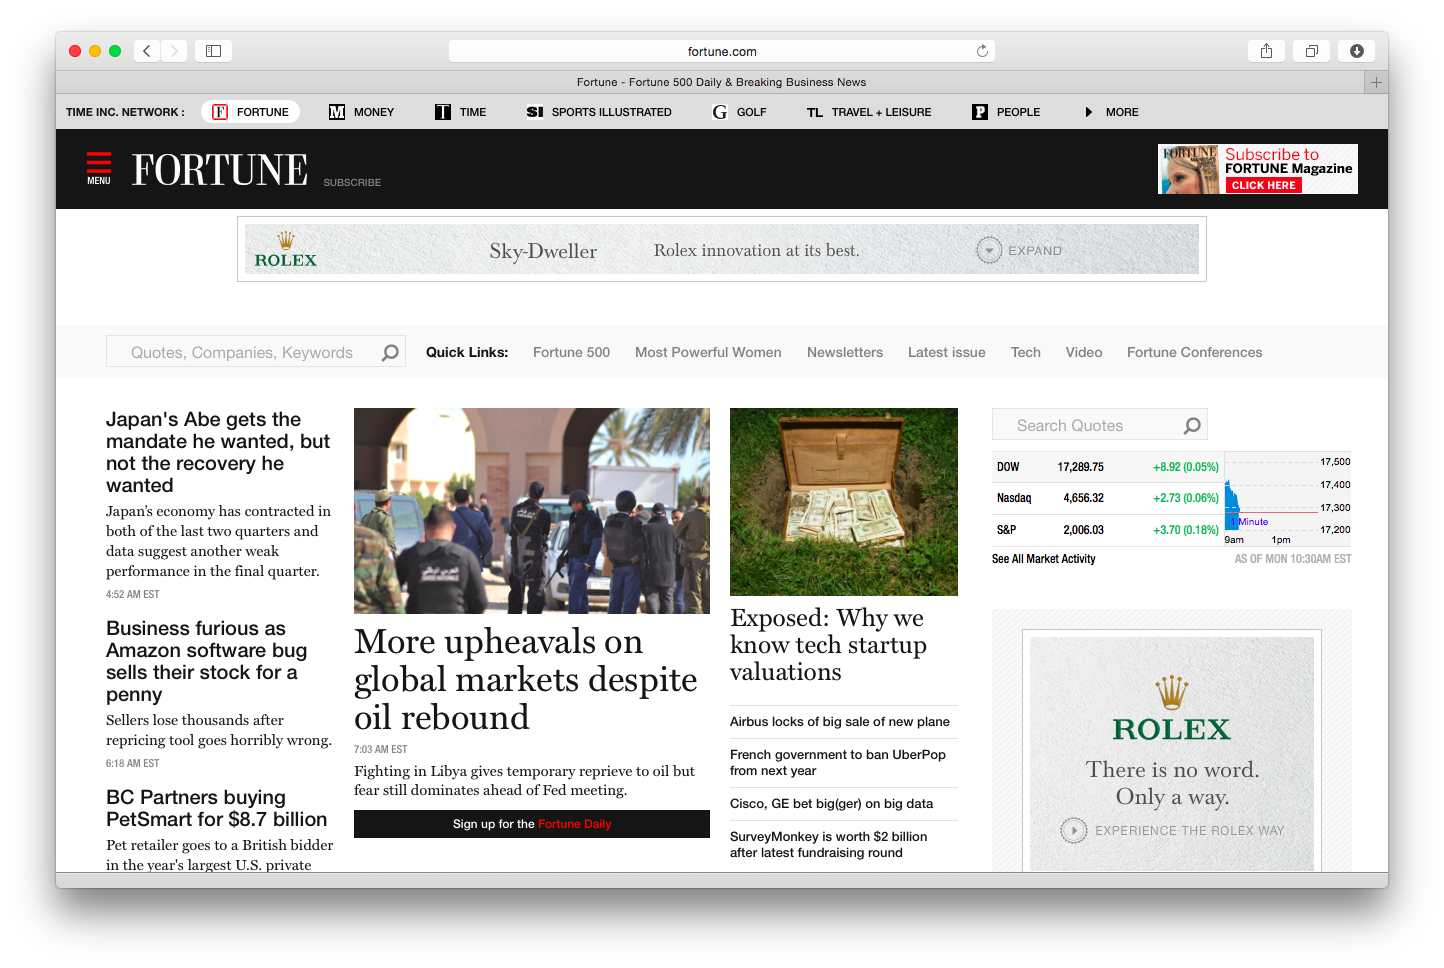Select the Fortune 500 Daily browser tab

coord(721,82)
